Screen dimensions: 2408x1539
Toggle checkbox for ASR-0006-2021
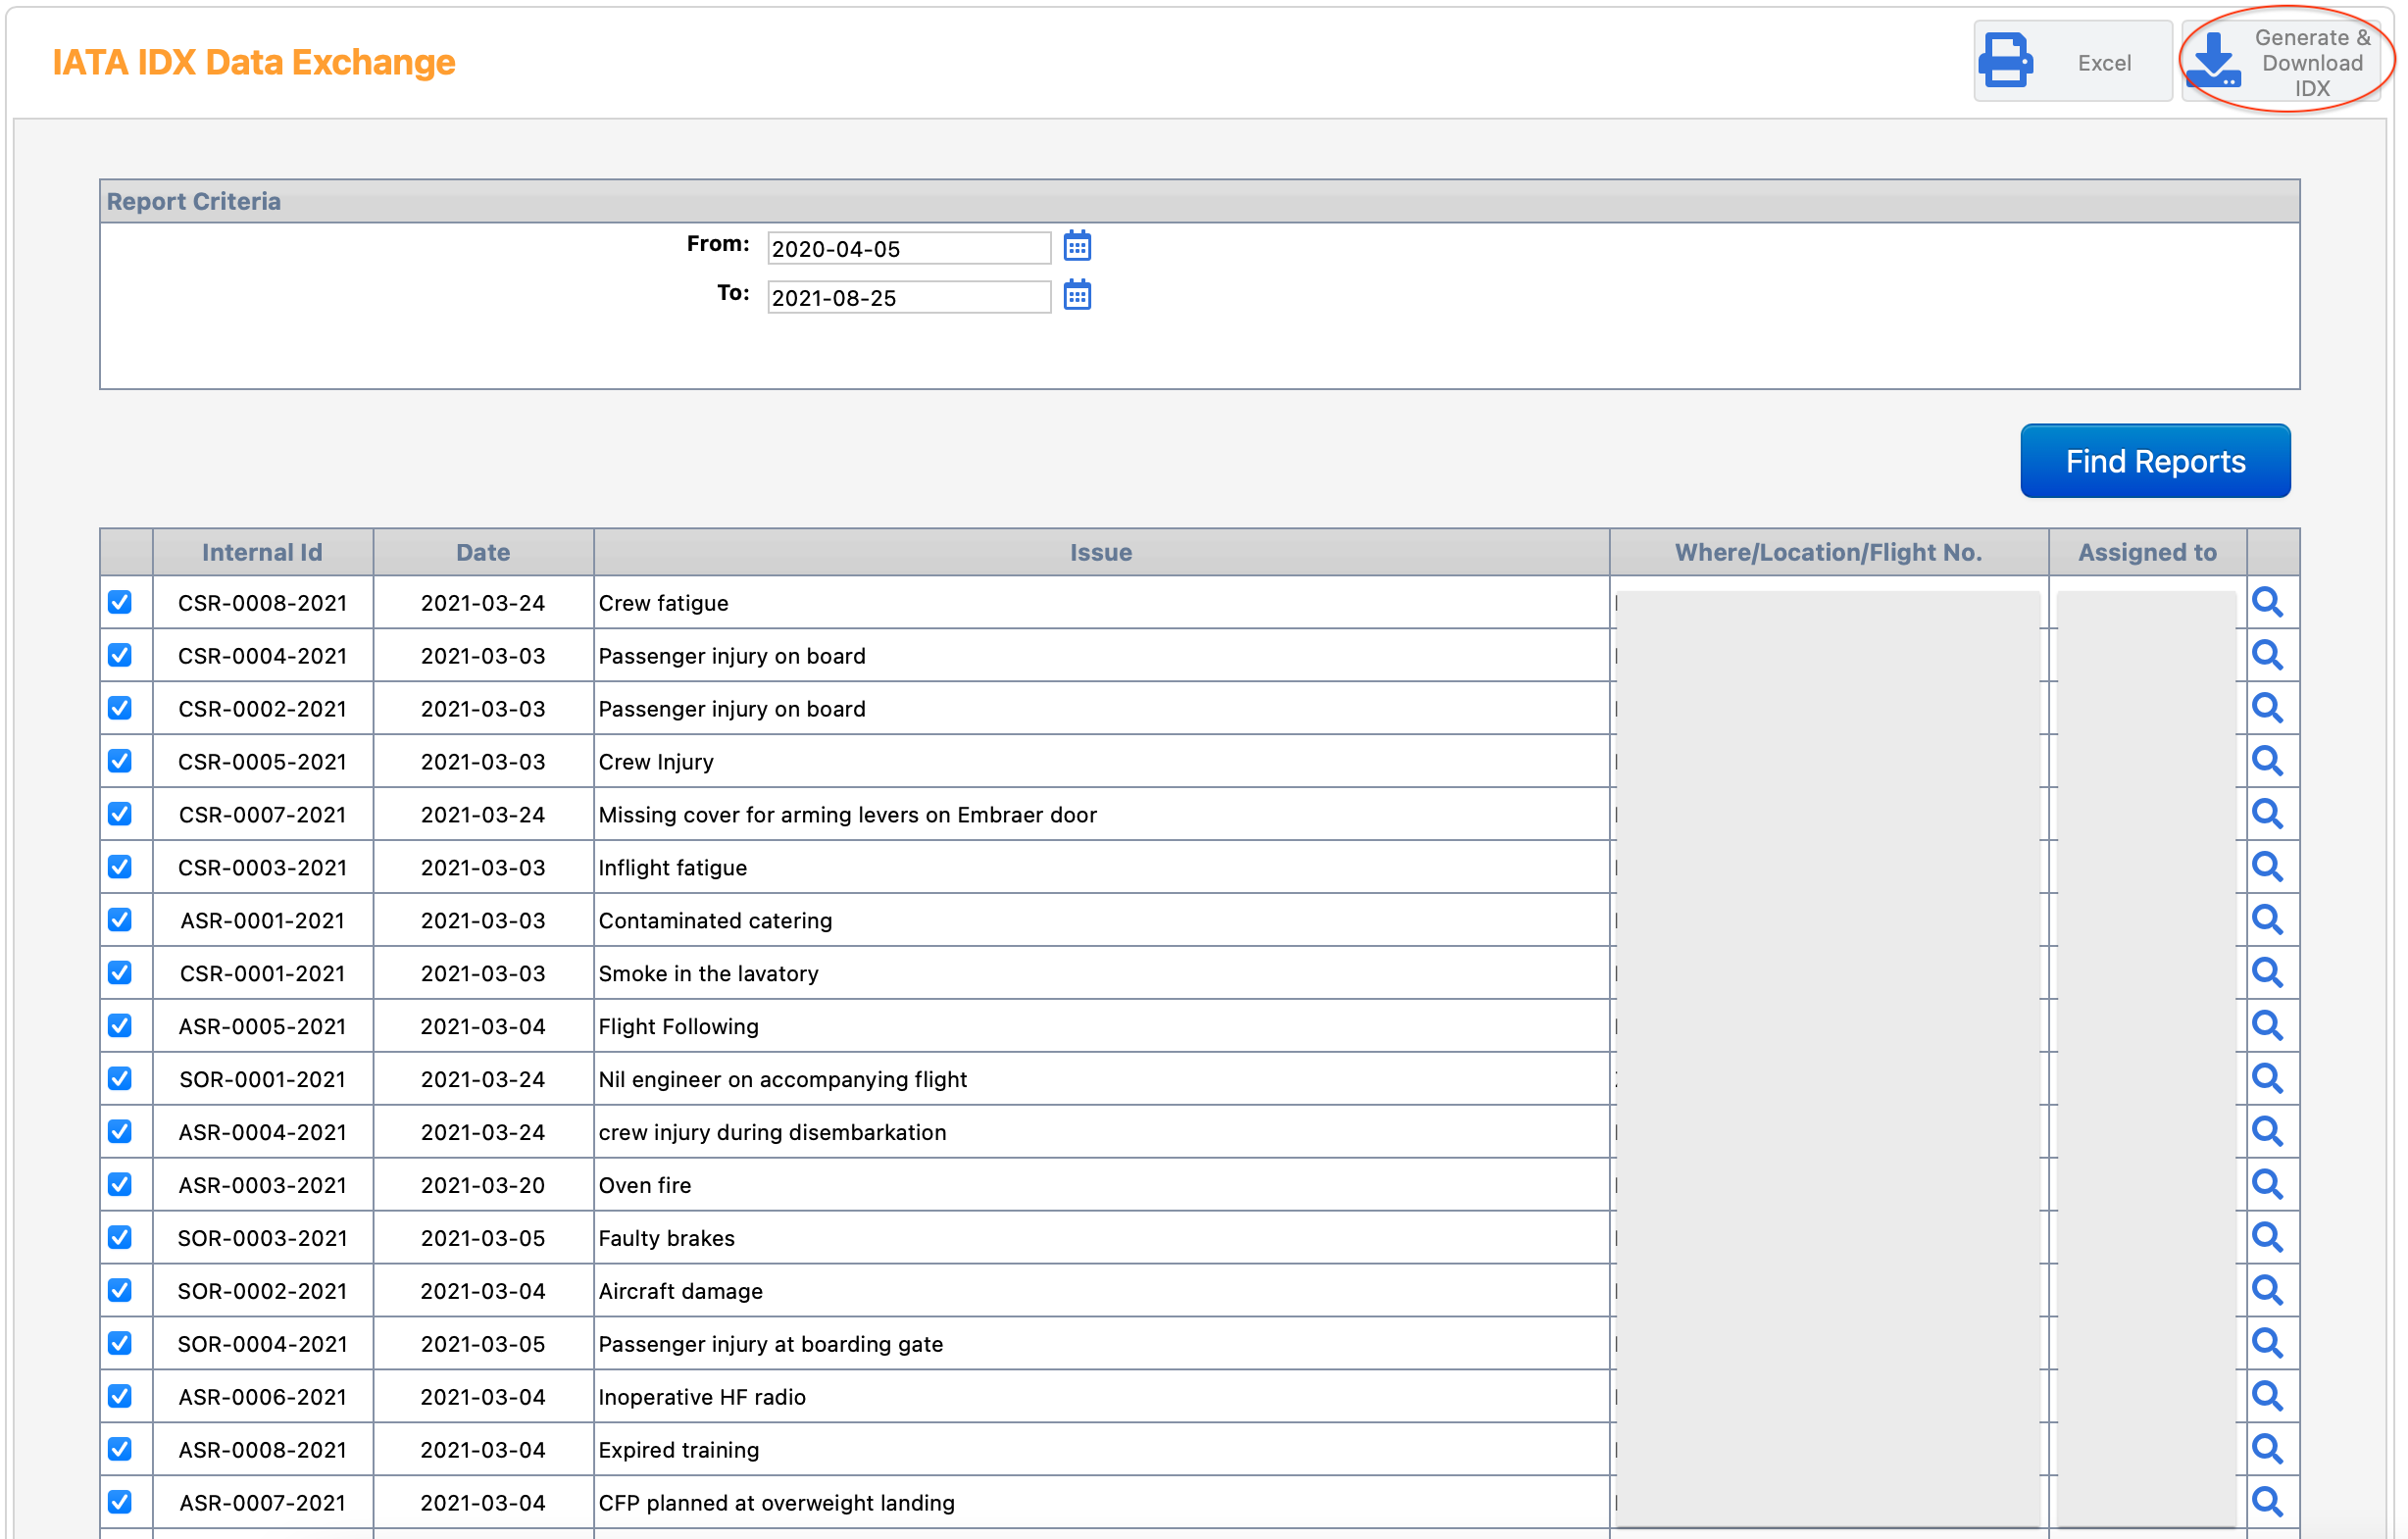120,1397
